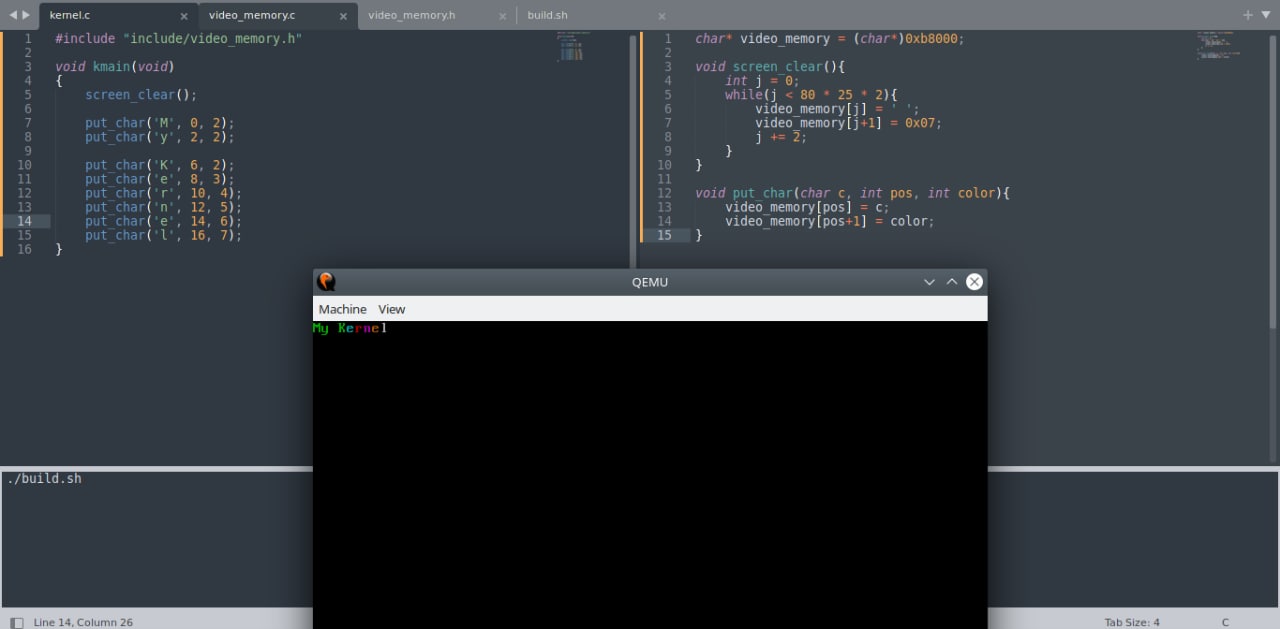Viewport: 1280px width, 629px height.
Task: Click the void put_char definition line
Action: coord(852,192)
